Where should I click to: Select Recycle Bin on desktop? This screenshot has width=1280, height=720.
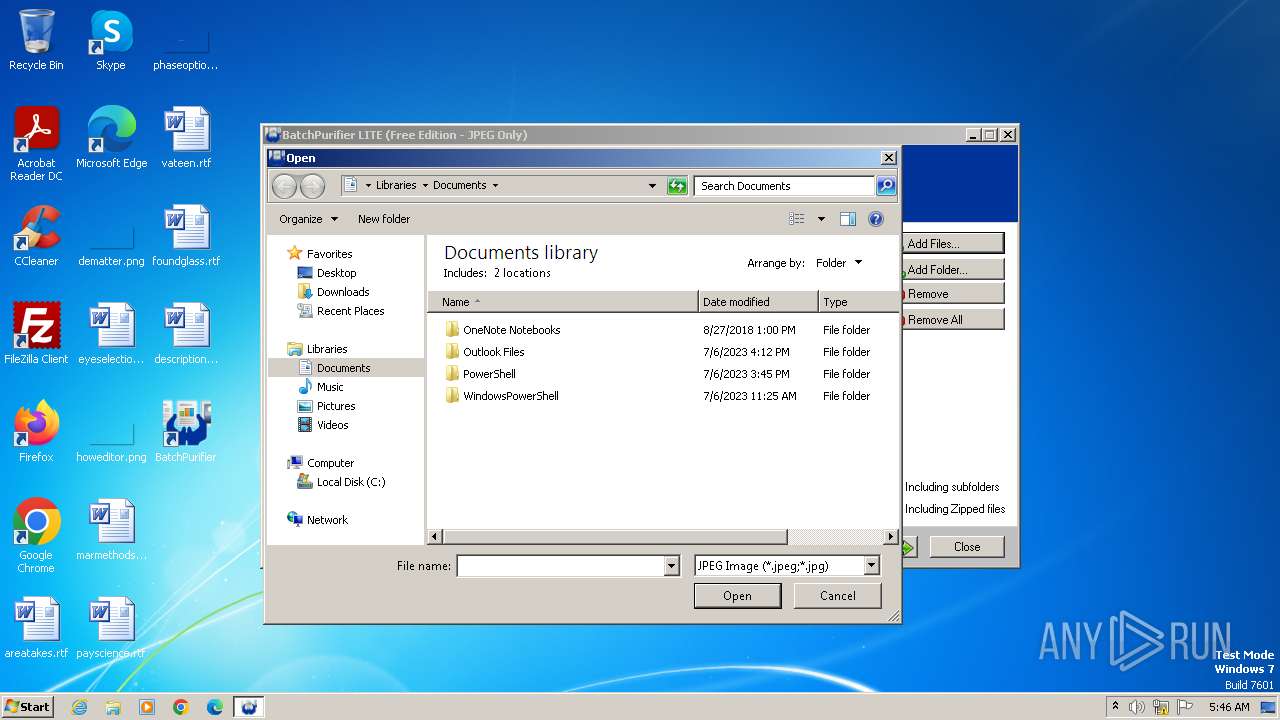pos(36,40)
